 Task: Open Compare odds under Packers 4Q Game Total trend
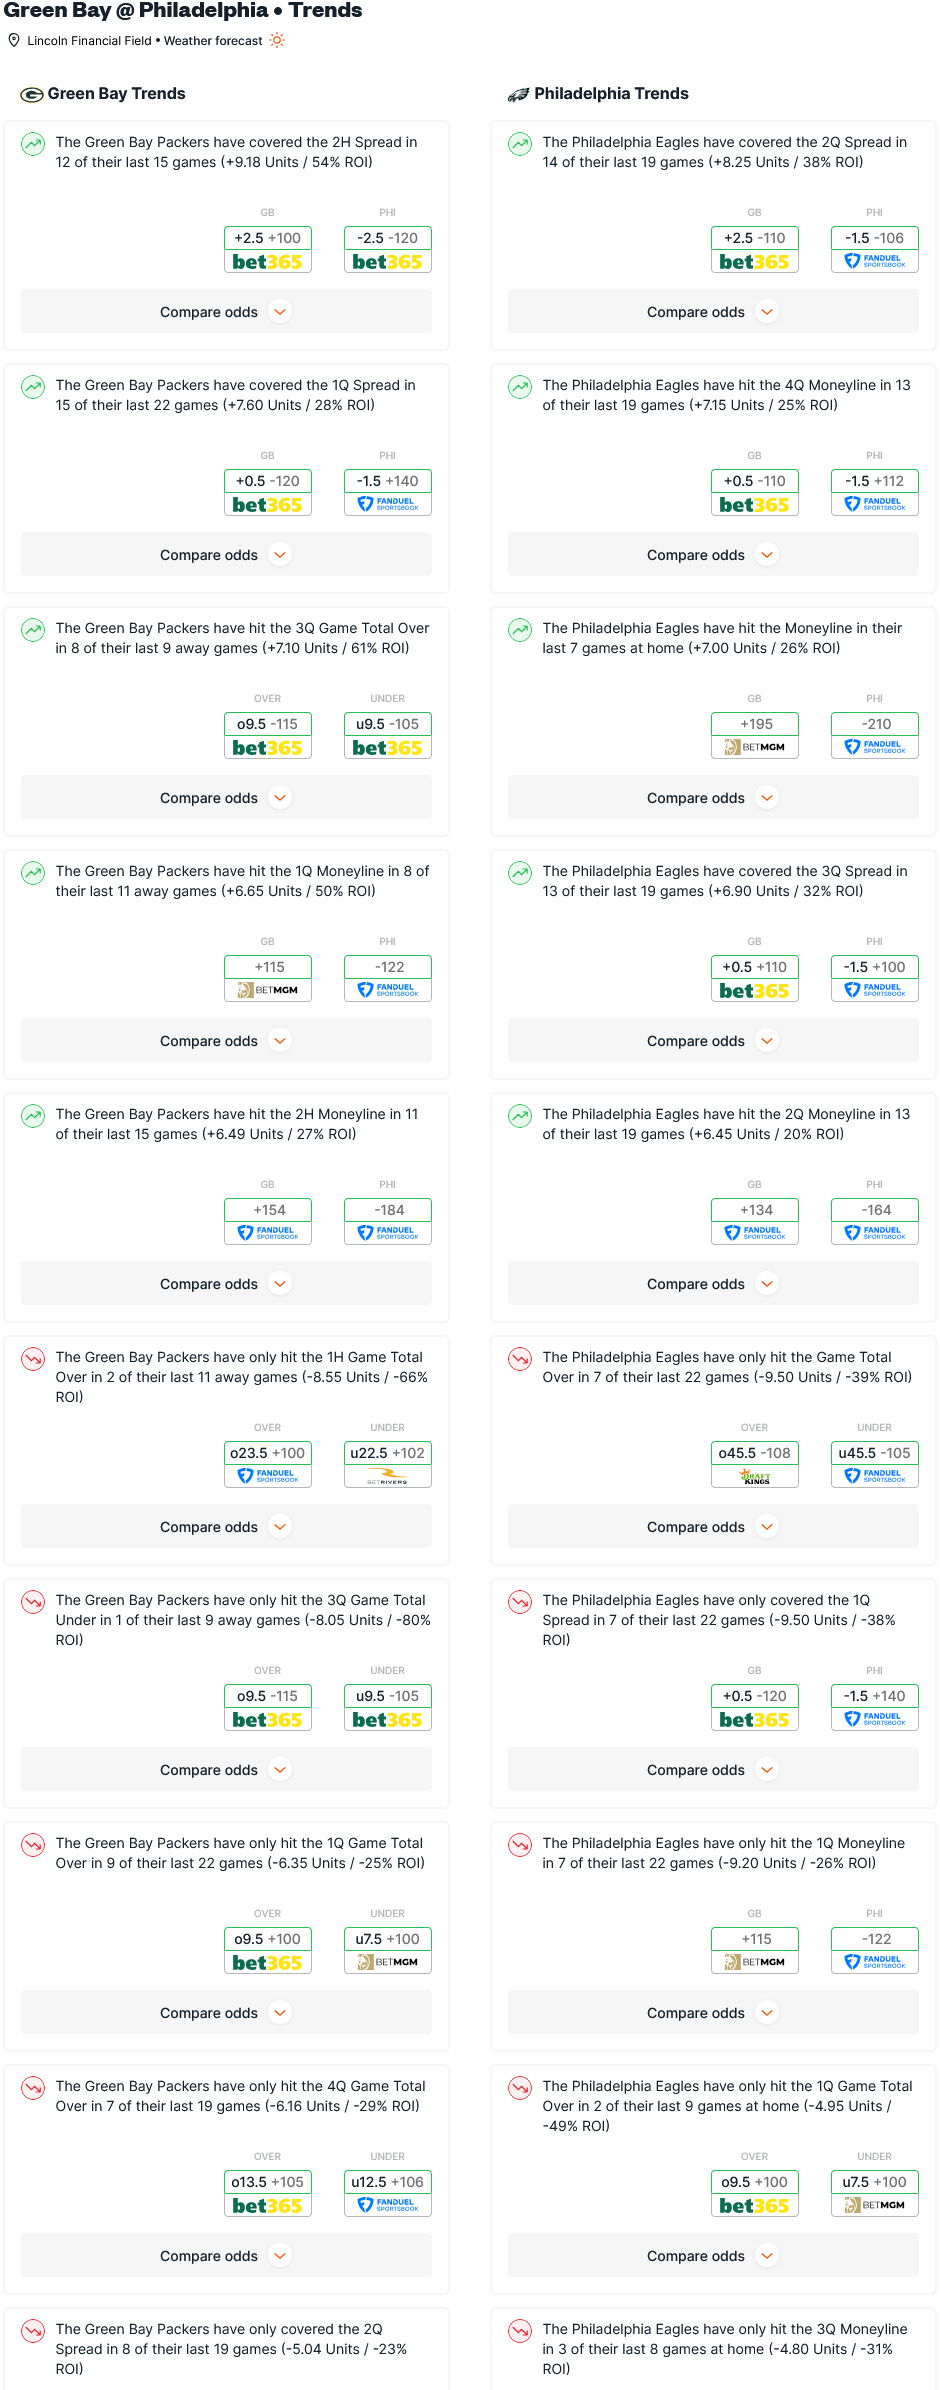226,2256
